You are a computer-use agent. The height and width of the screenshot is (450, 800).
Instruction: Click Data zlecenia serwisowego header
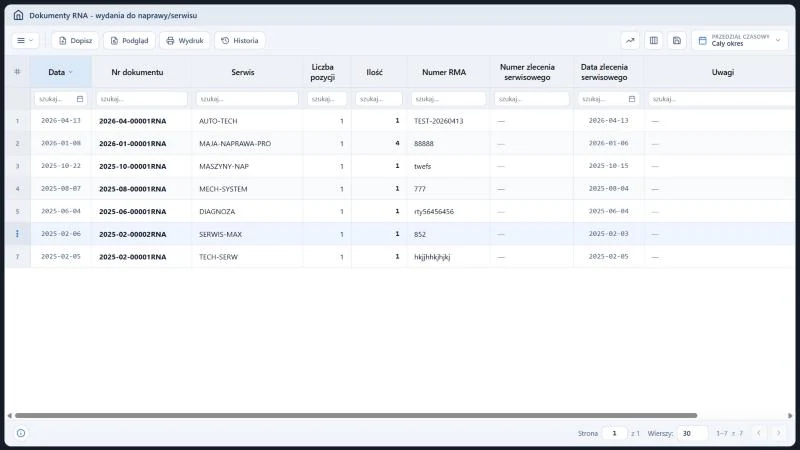[604, 72]
